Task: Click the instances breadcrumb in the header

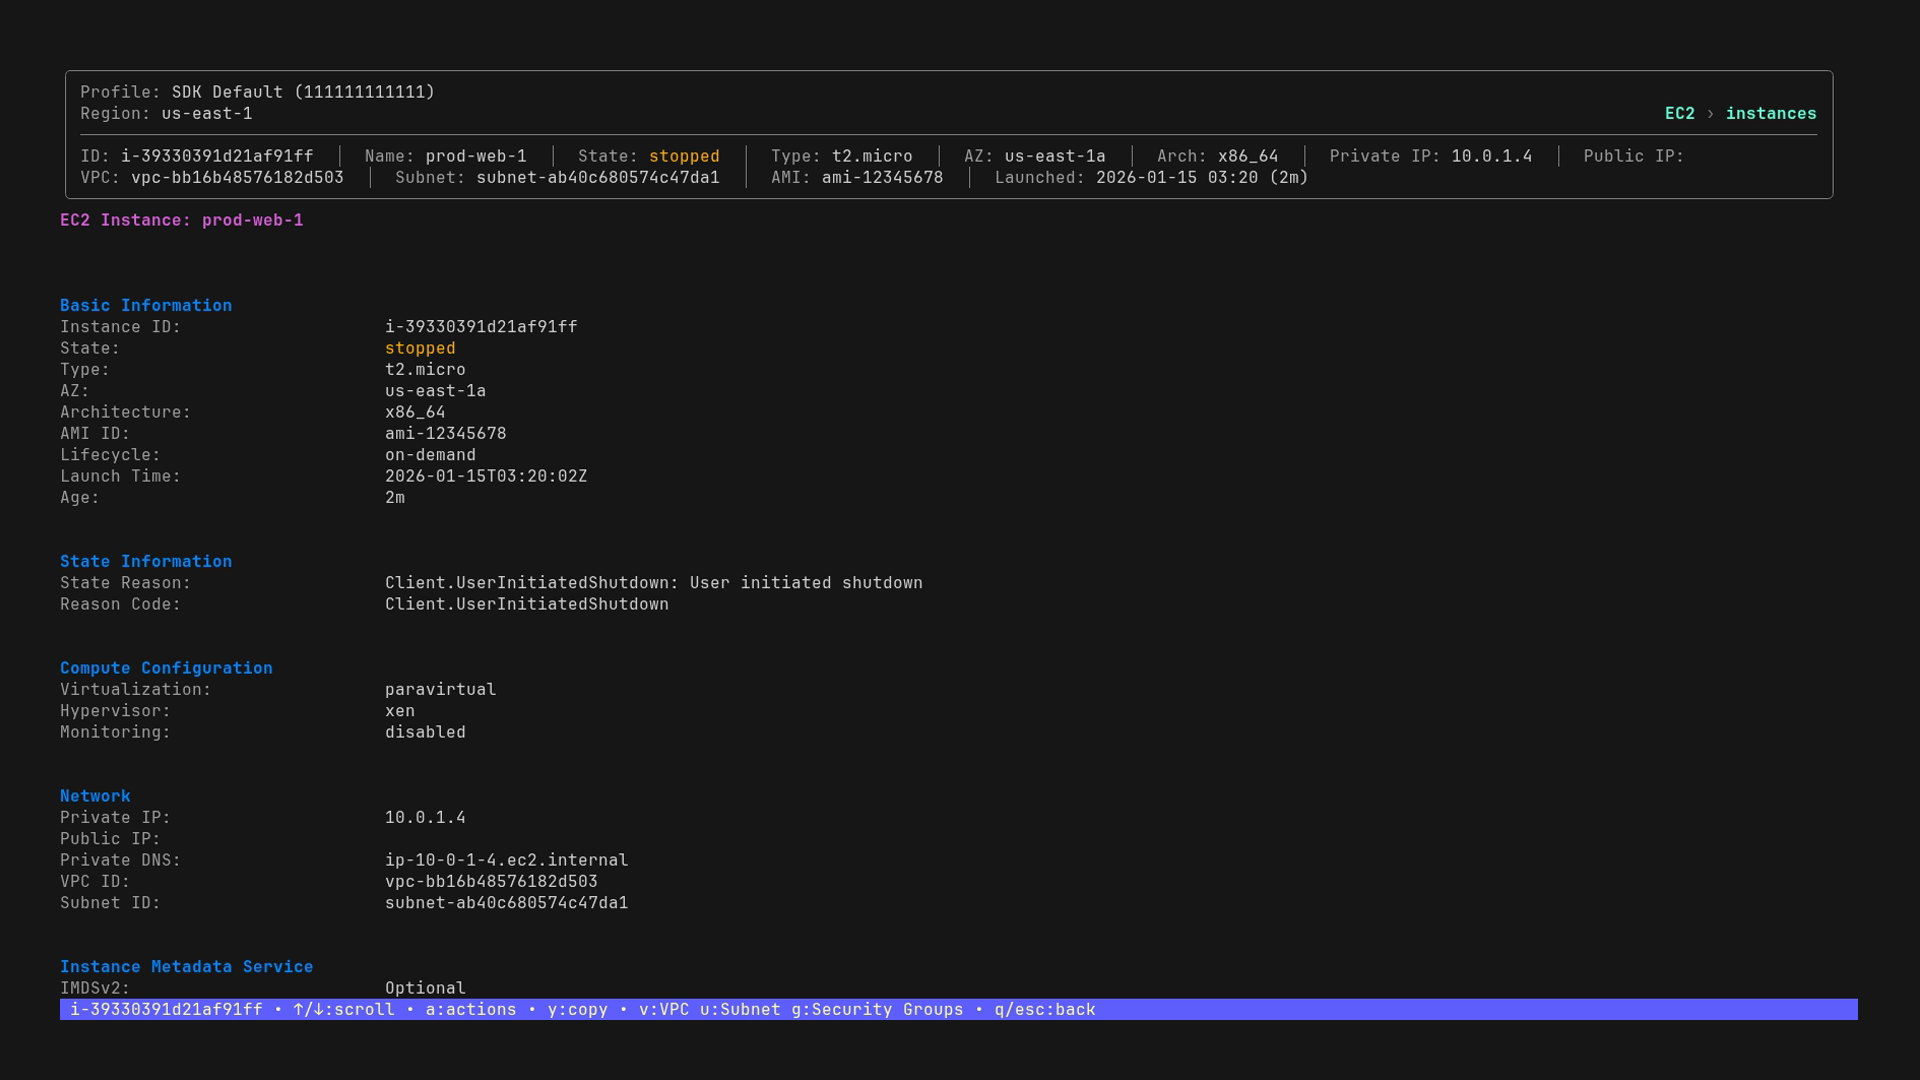Action: [x=1771, y=114]
